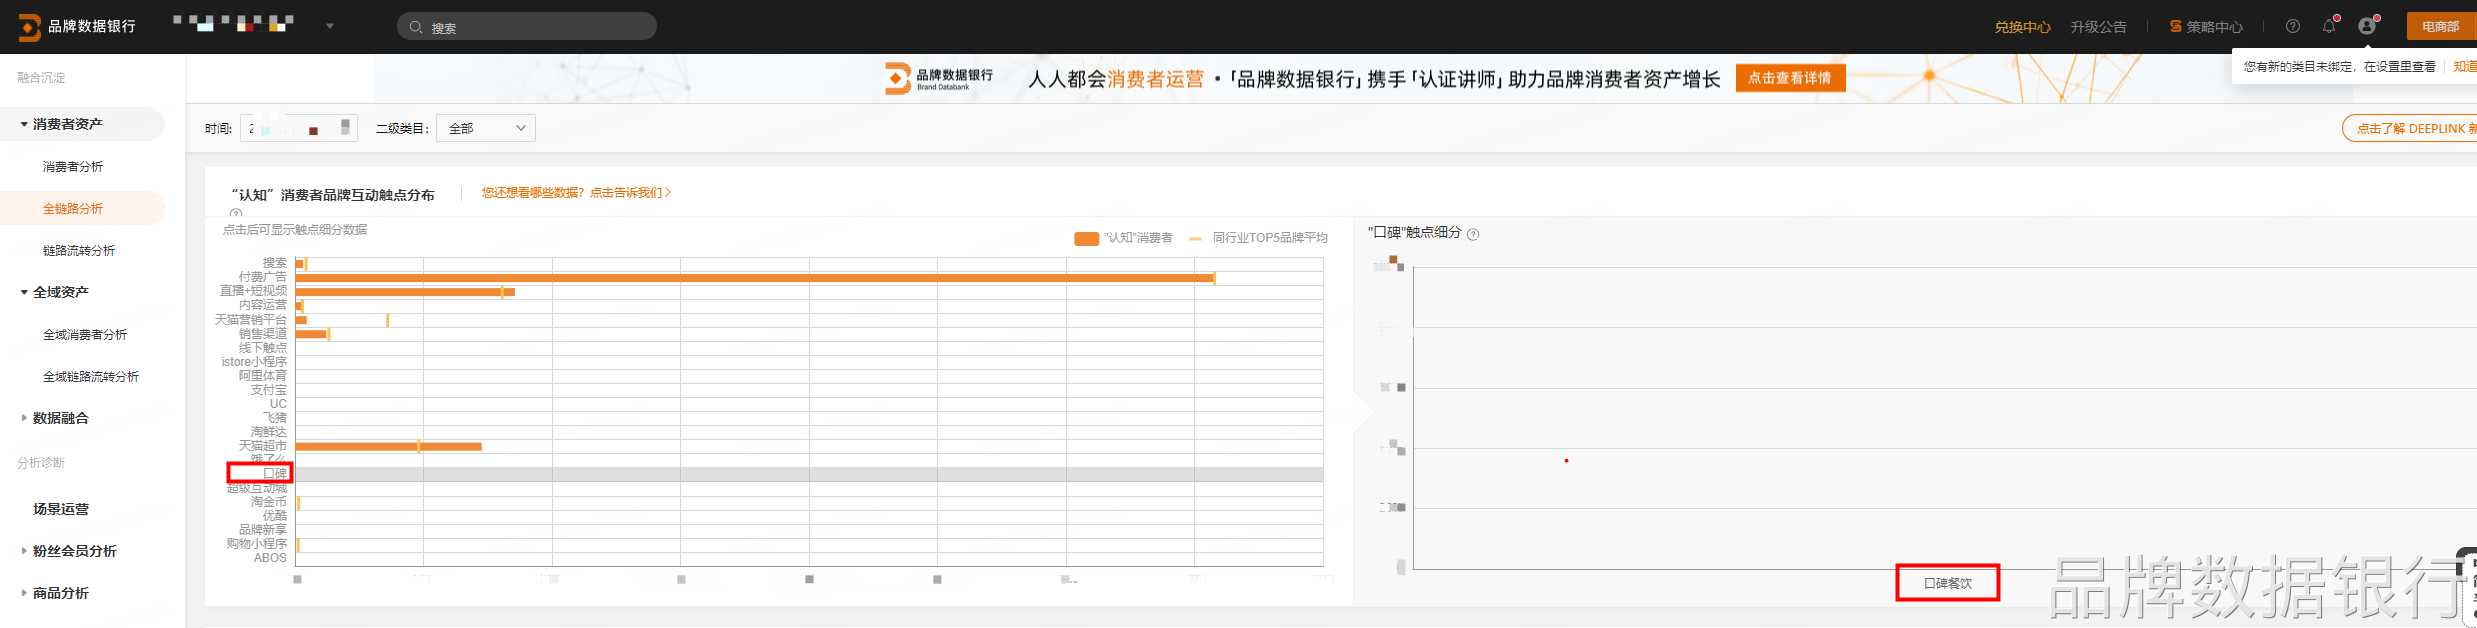Image resolution: width=2477 pixels, height=628 pixels.
Task: Select the 付费广告 bar in the chart
Action: click(x=755, y=277)
